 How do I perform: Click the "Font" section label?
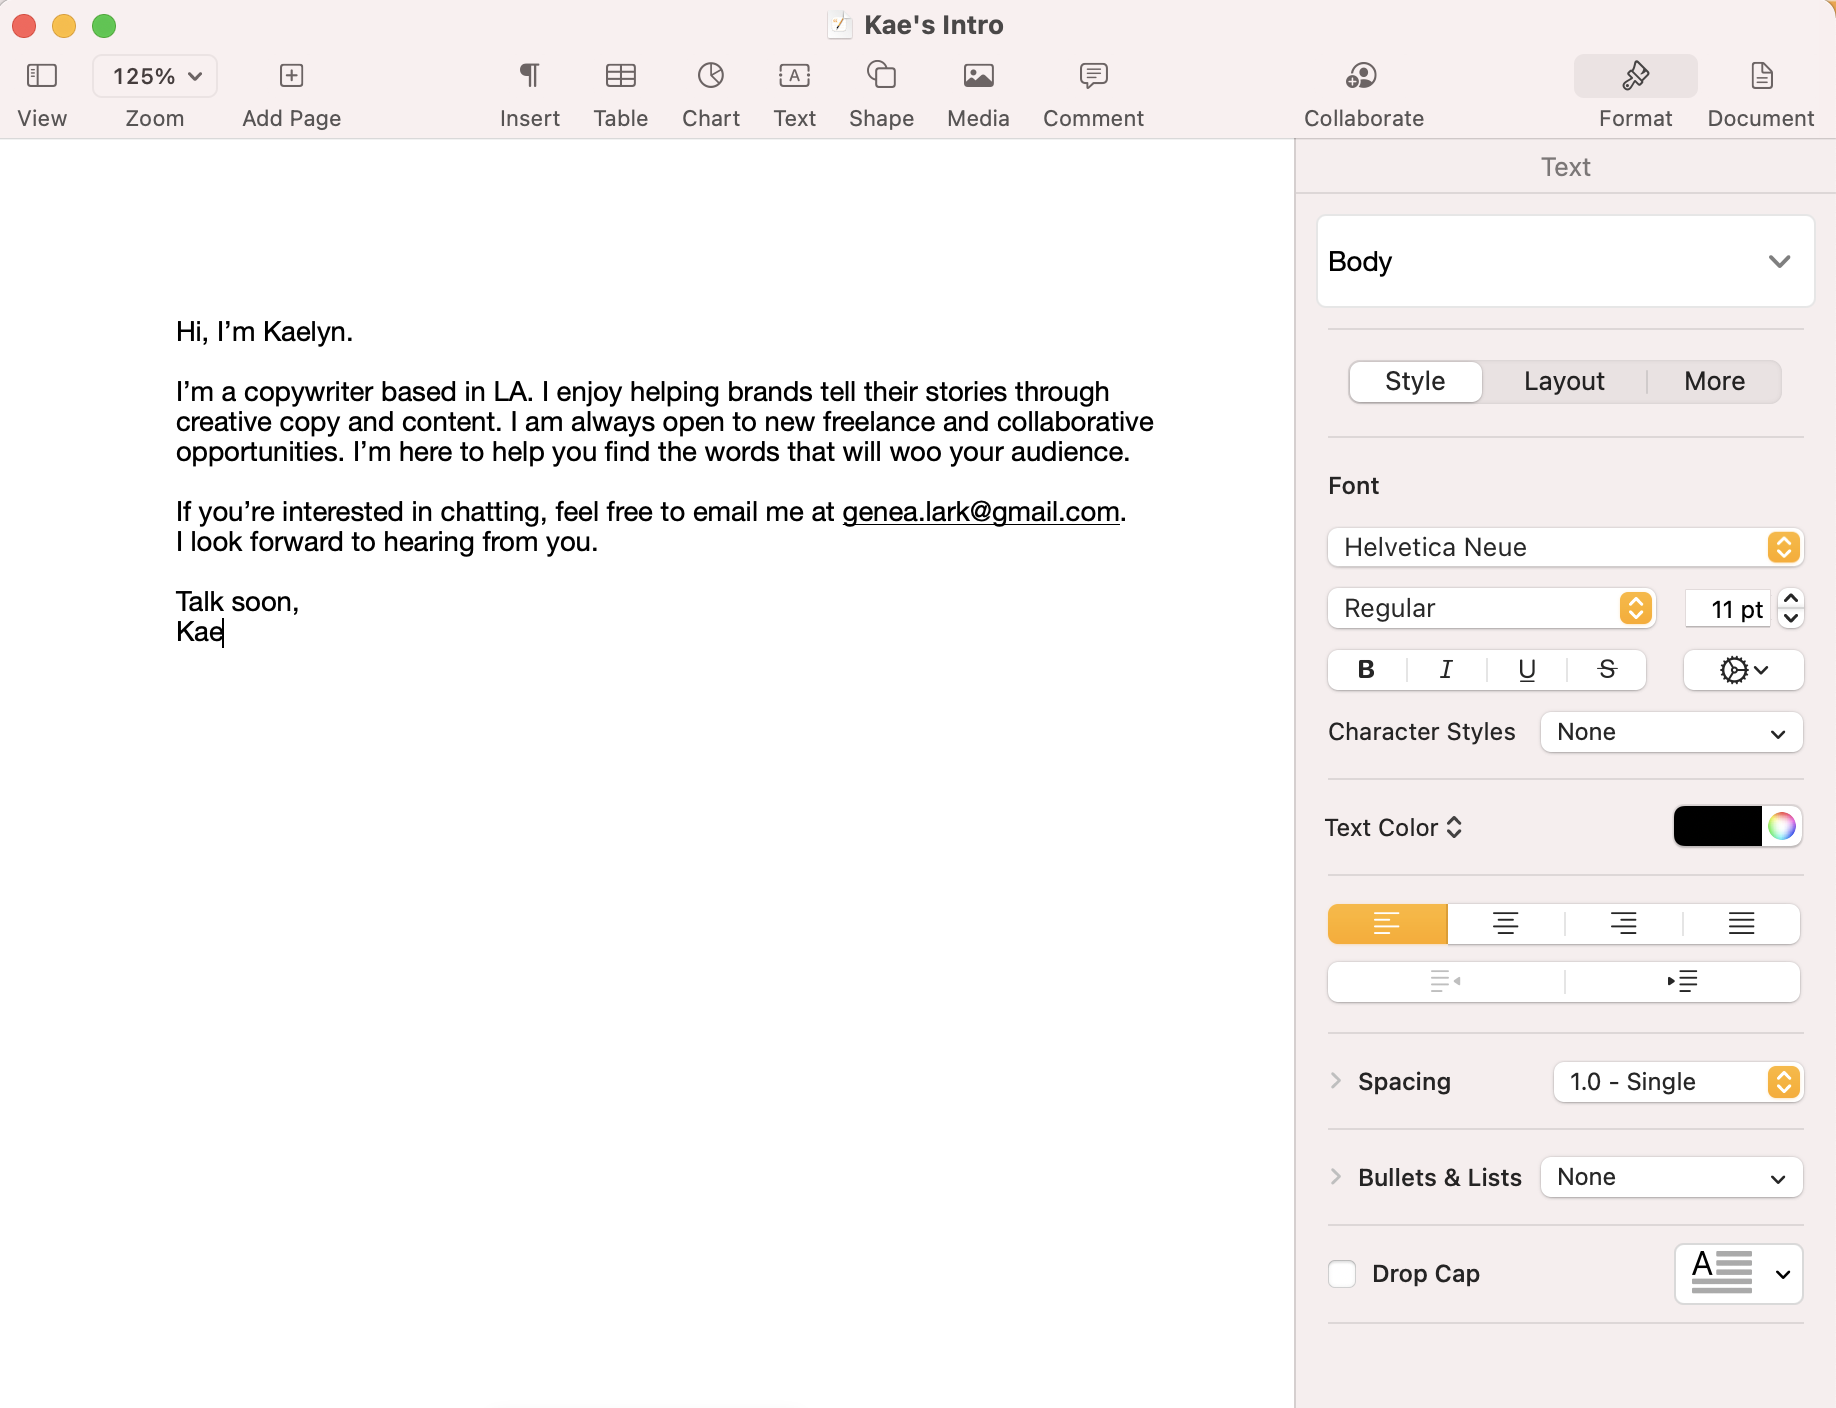pyautogui.click(x=1353, y=486)
